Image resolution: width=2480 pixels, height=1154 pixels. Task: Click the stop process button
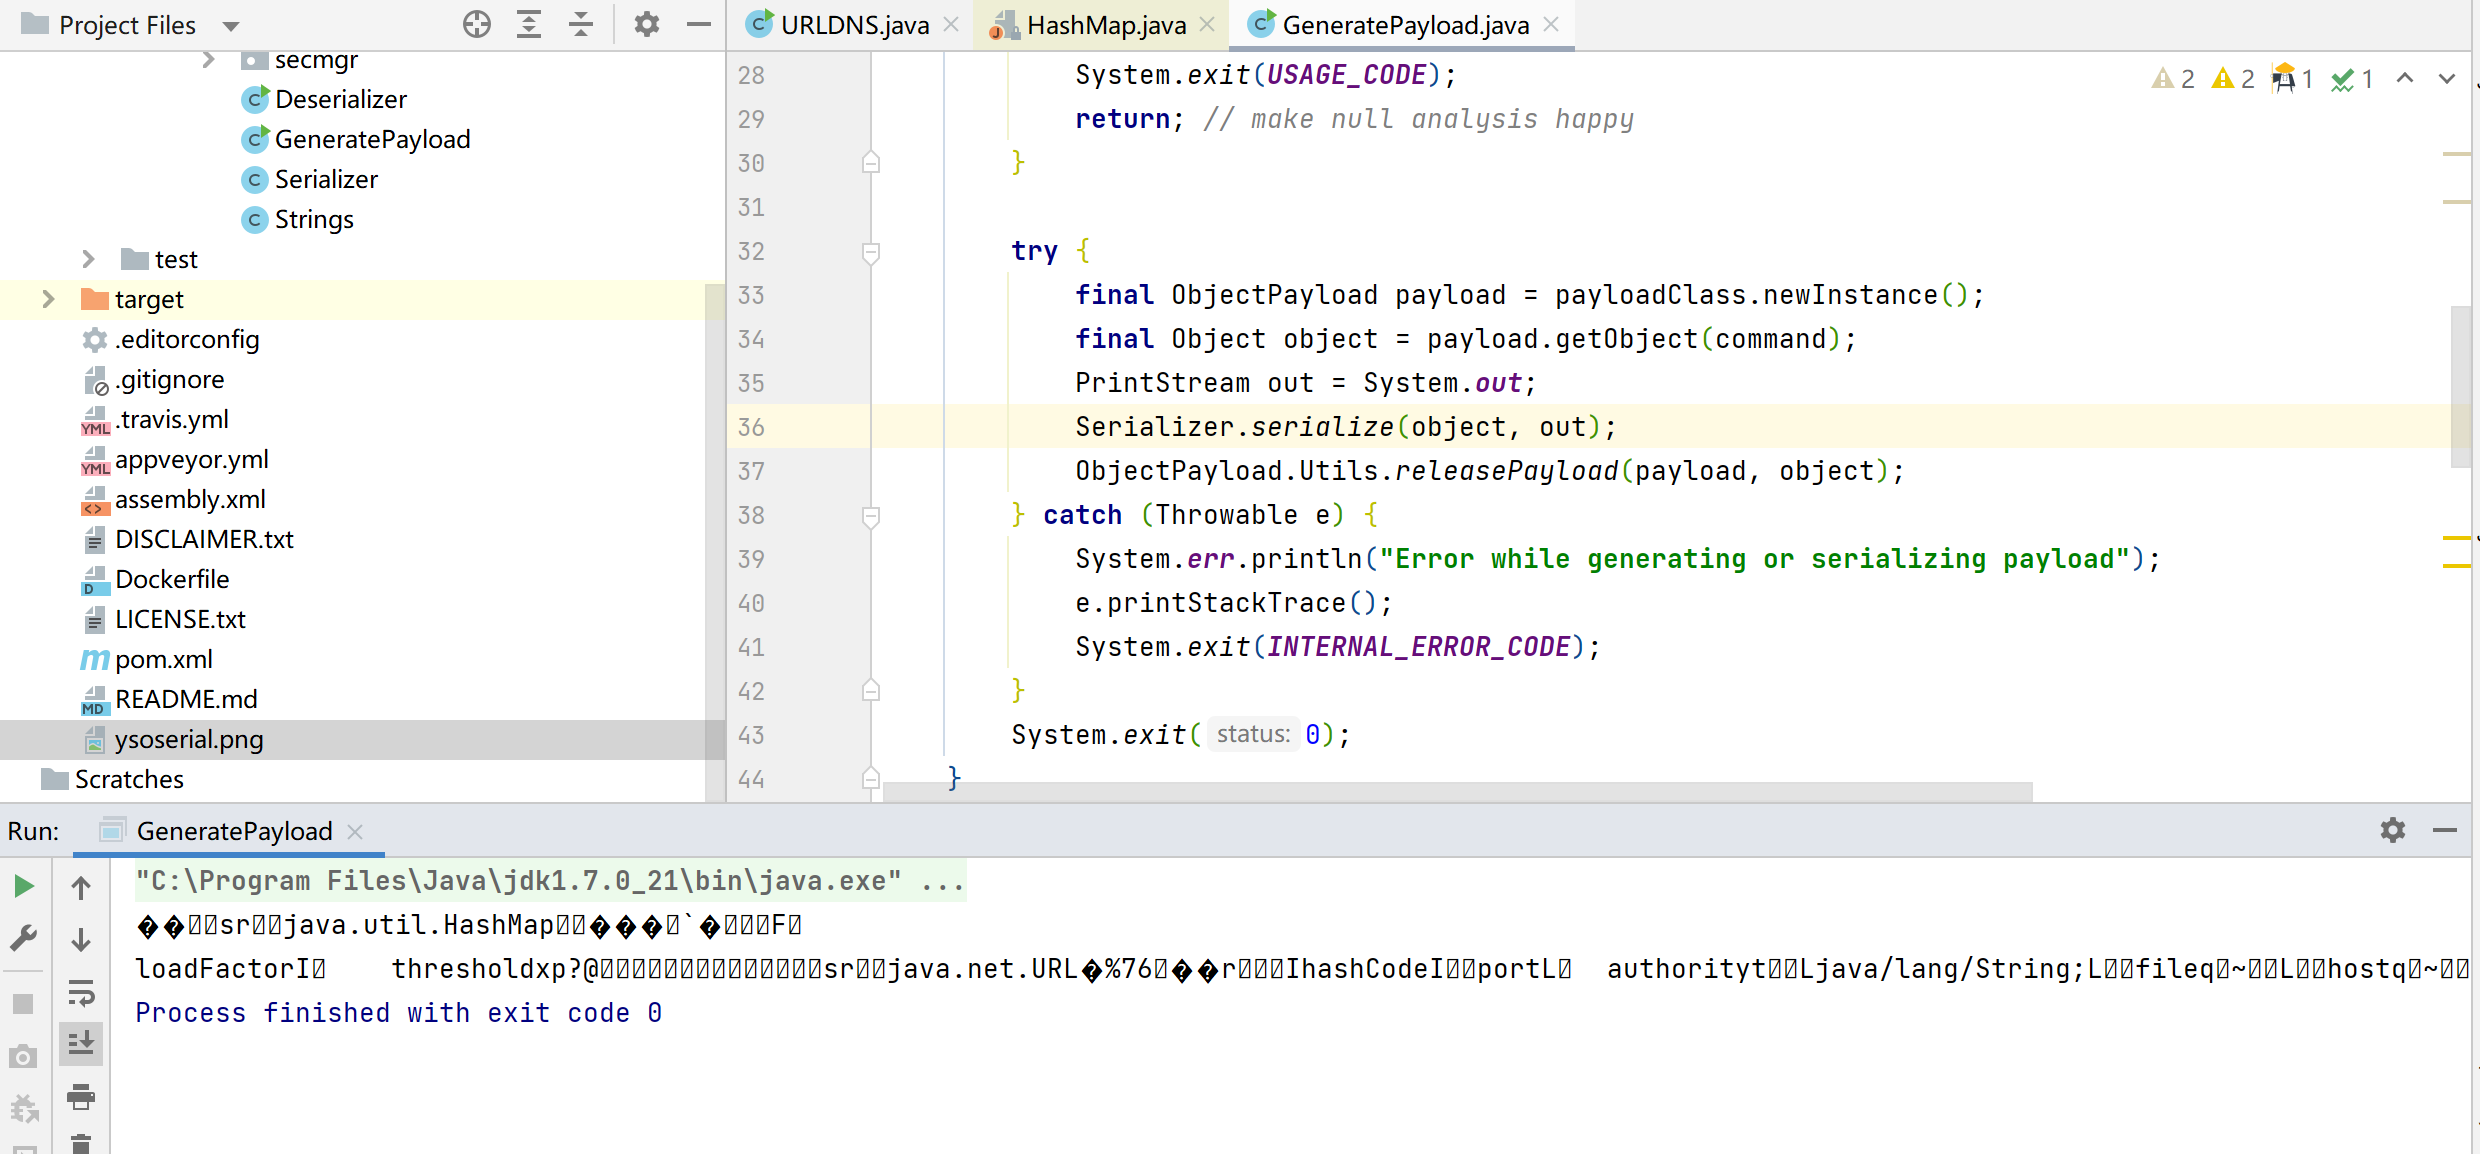[24, 1003]
